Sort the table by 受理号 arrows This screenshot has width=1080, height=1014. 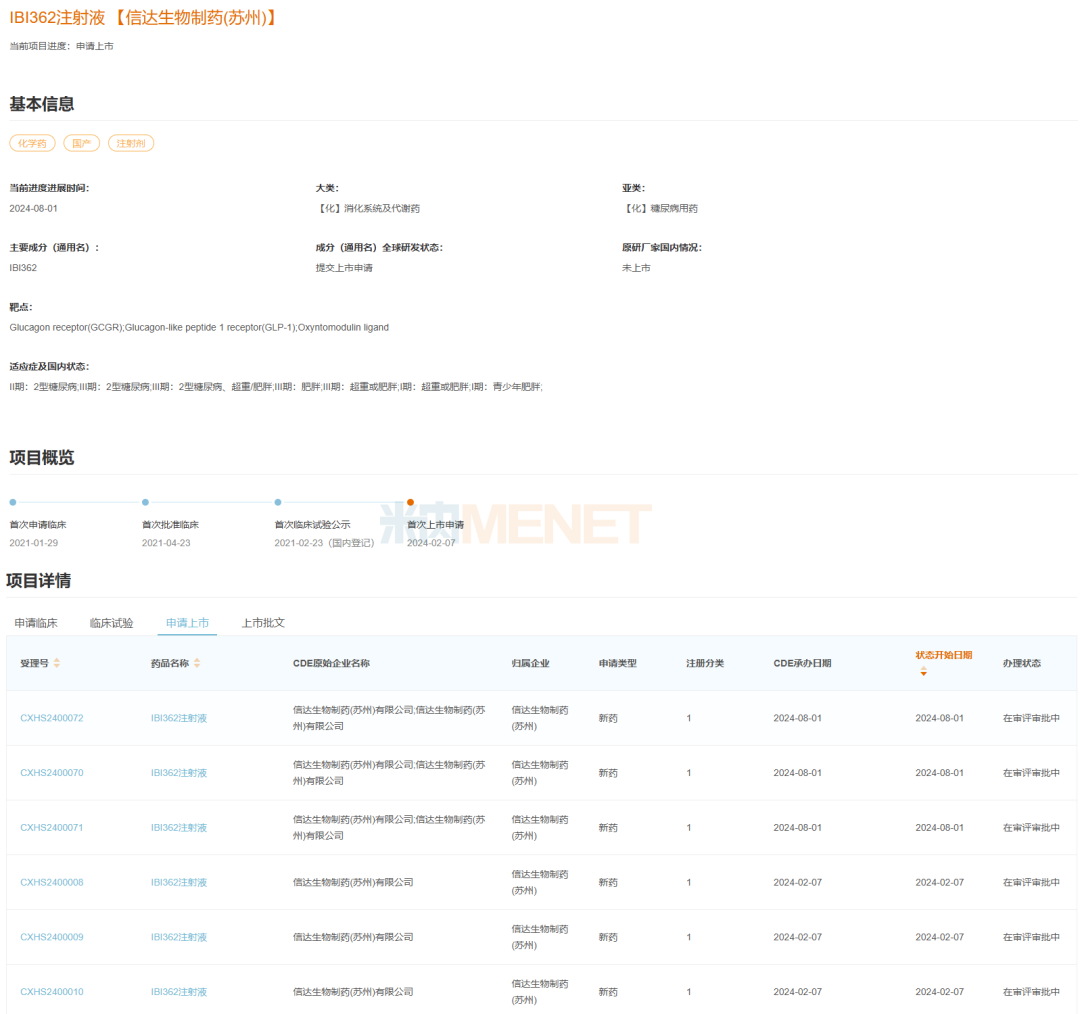pos(57,663)
